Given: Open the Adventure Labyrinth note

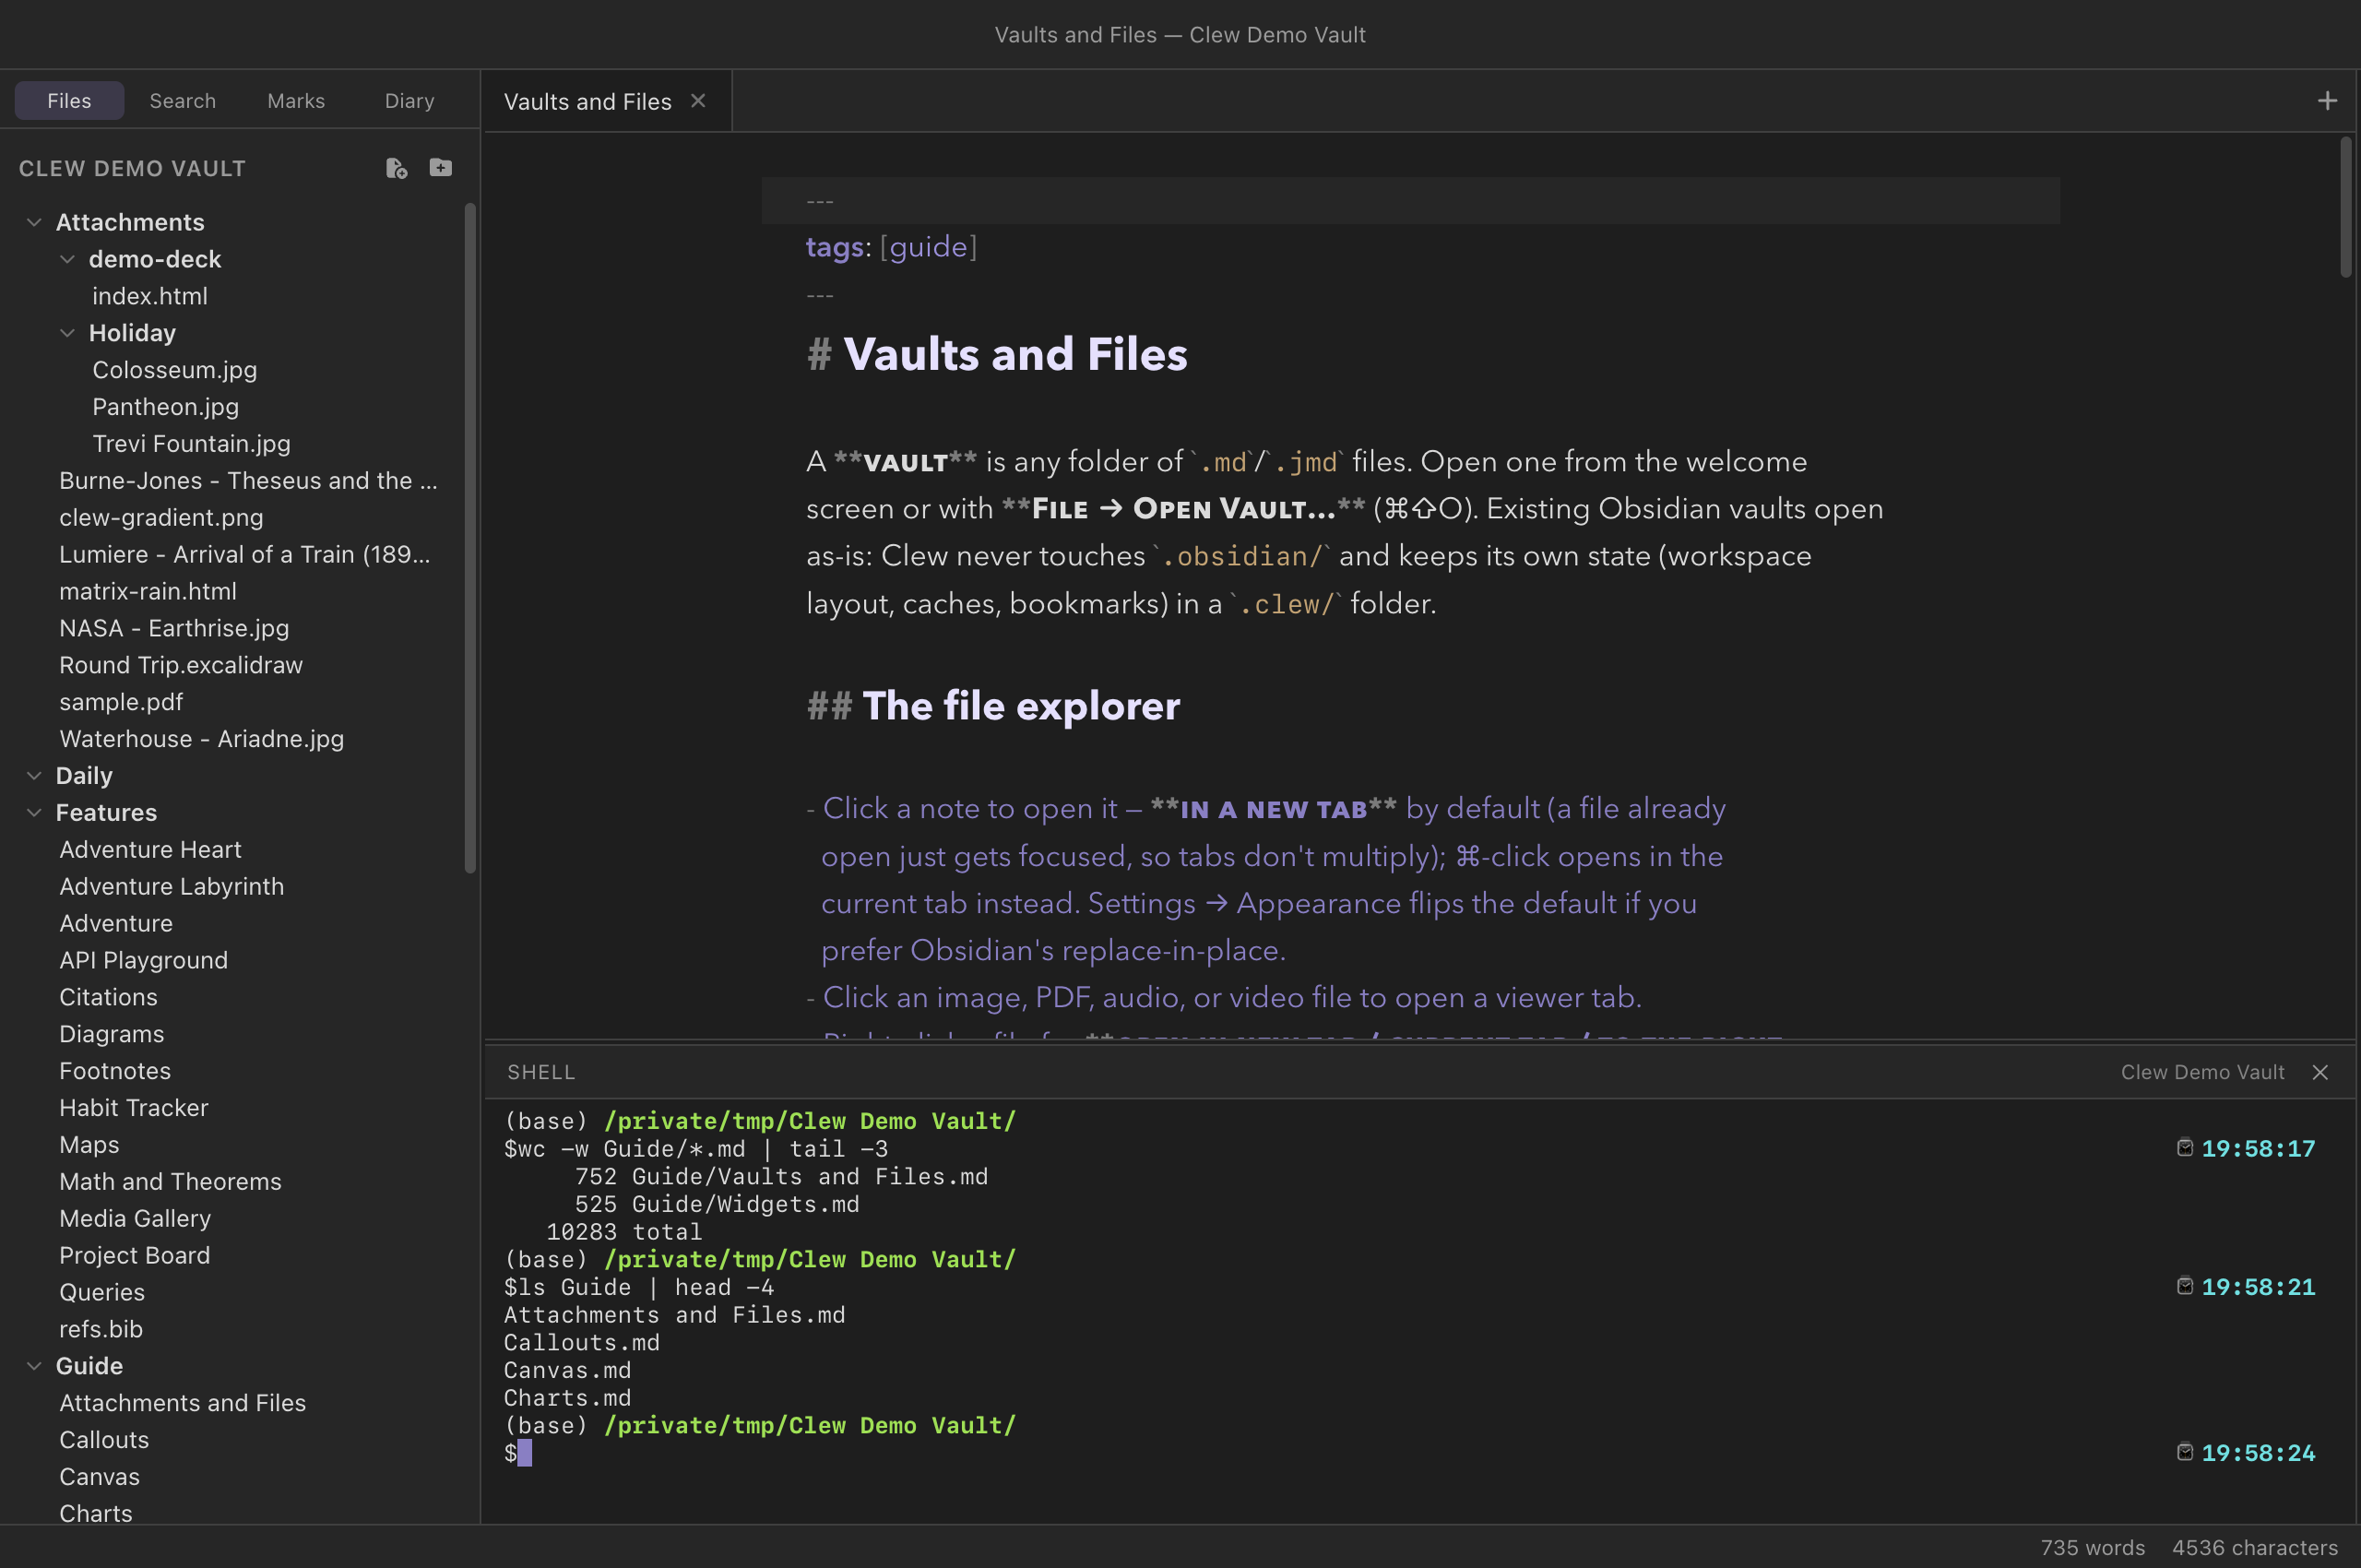Looking at the screenshot, I should [172, 887].
